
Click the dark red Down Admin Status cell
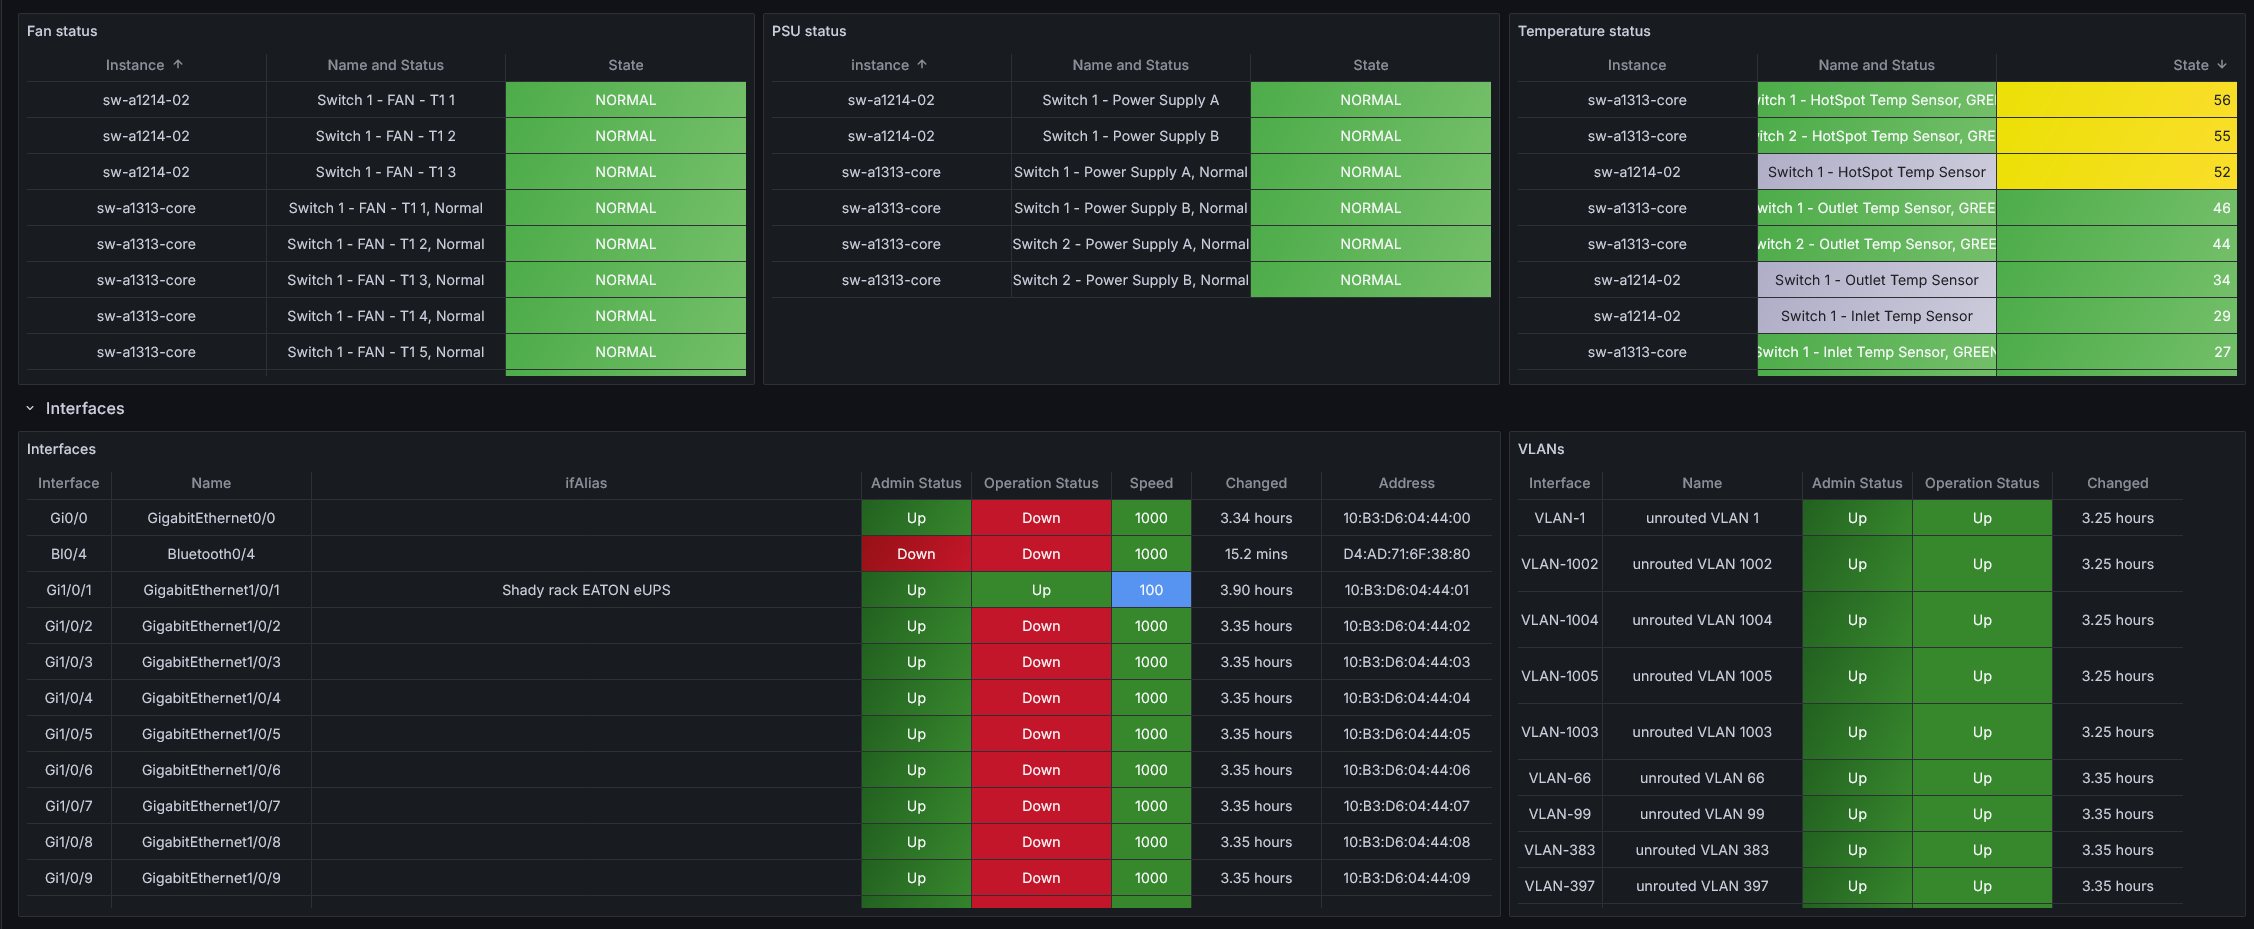[915, 554]
